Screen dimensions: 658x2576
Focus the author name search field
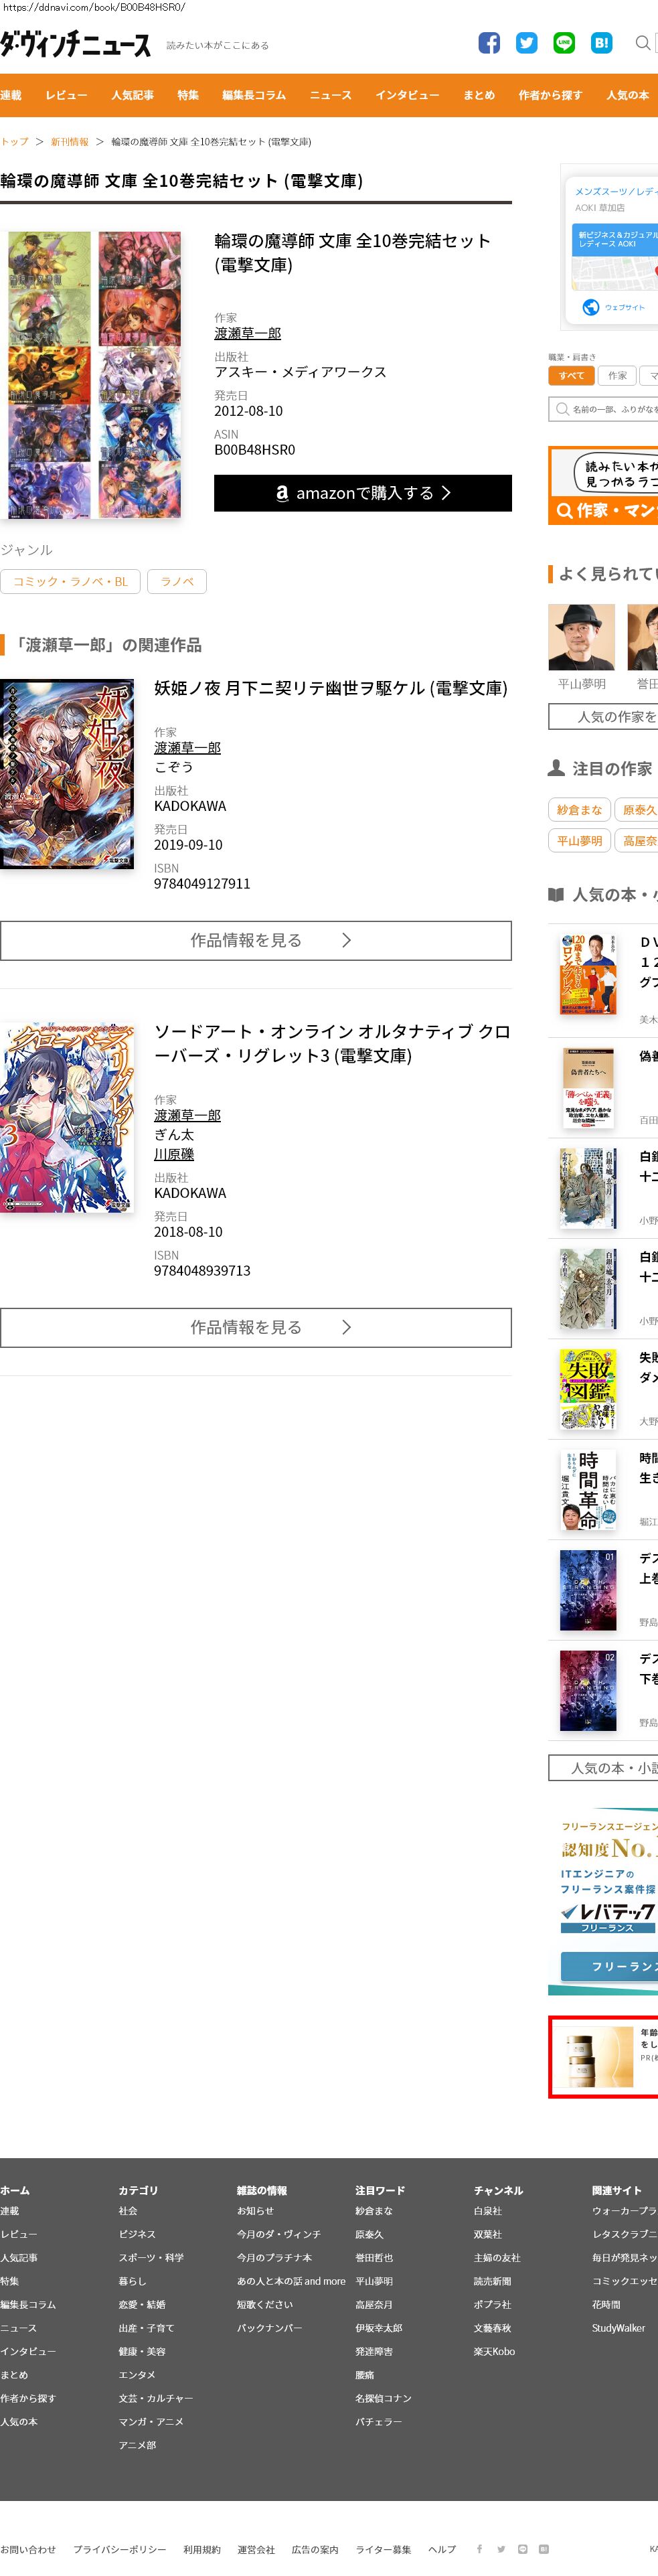tap(603, 409)
